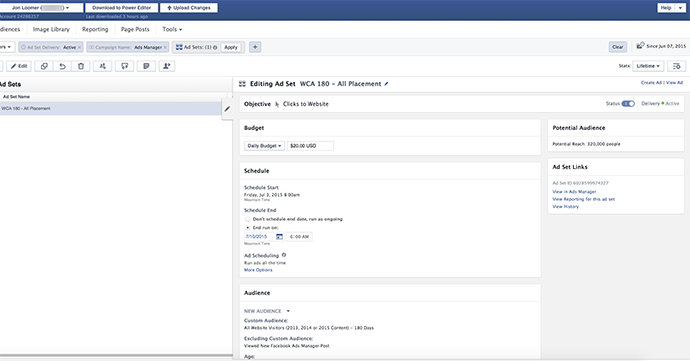Click the Potential Reach 320,000 people text
690x361 pixels.
point(586,144)
